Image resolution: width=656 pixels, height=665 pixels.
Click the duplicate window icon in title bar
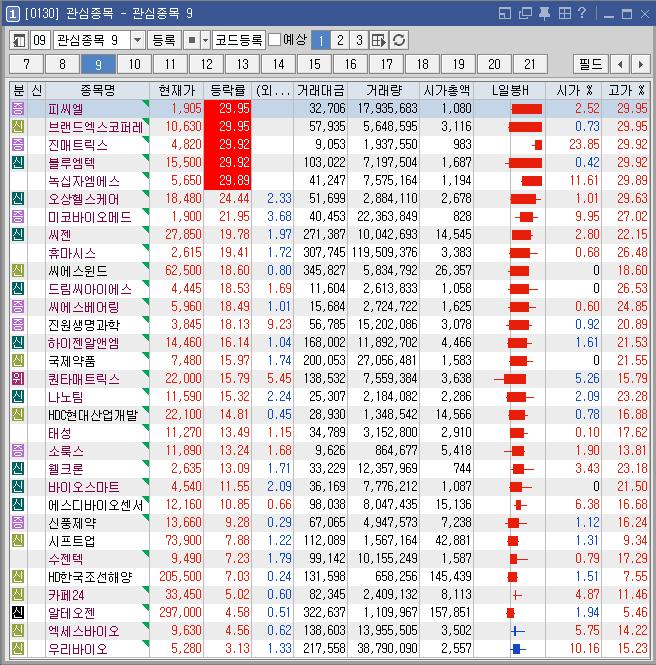click(x=525, y=14)
